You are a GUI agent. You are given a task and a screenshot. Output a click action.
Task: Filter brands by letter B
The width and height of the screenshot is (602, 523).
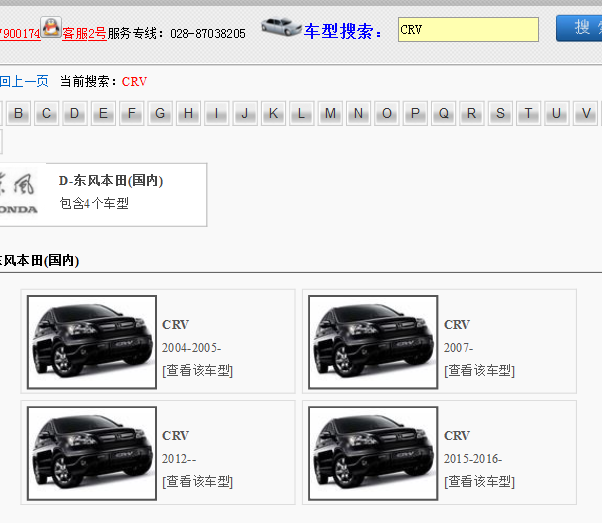click(x=18, y=113)
